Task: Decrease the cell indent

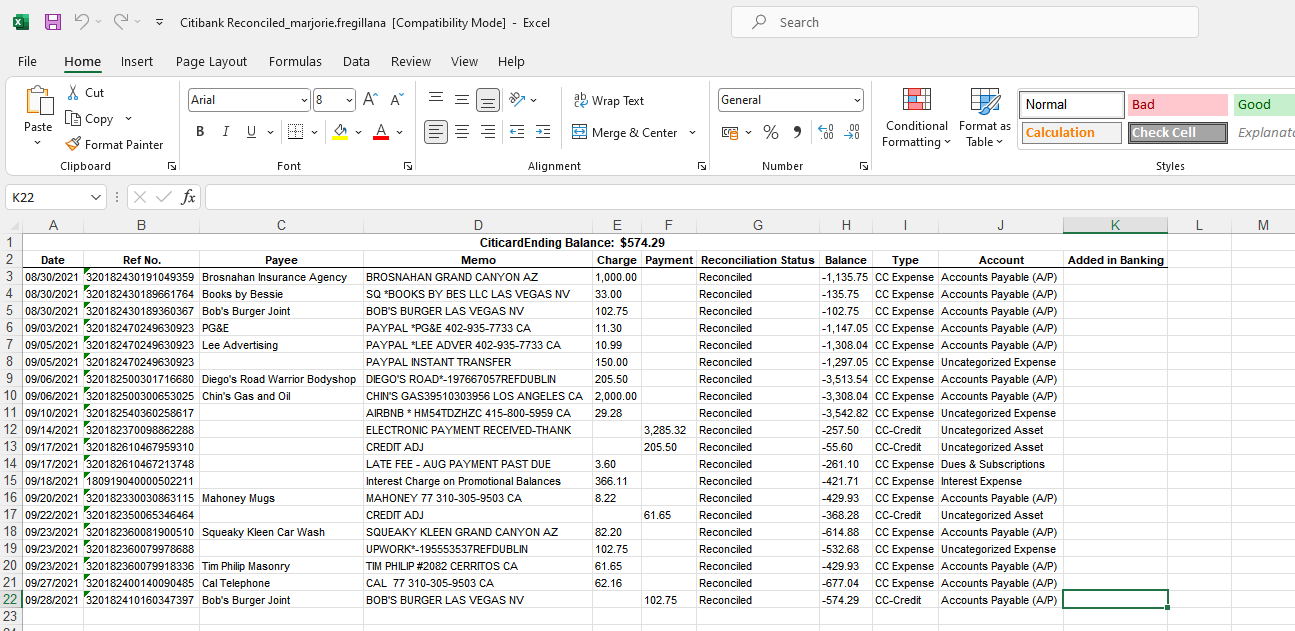Action: click(x=517, y=132)
